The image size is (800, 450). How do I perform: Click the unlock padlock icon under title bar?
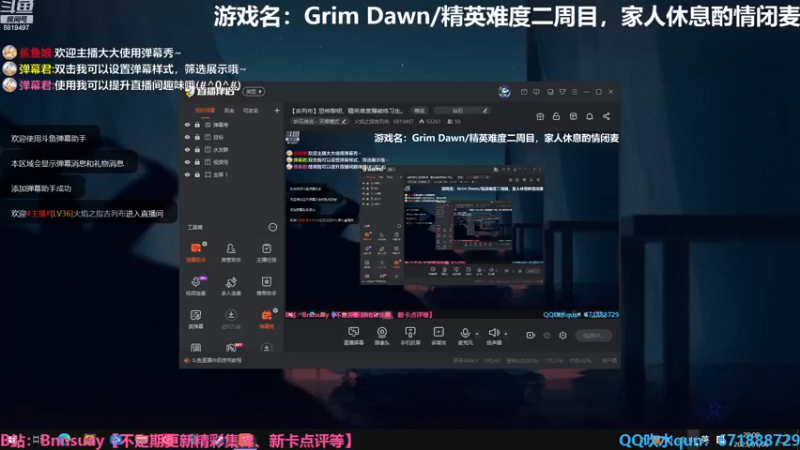click(x=556, y=116)
